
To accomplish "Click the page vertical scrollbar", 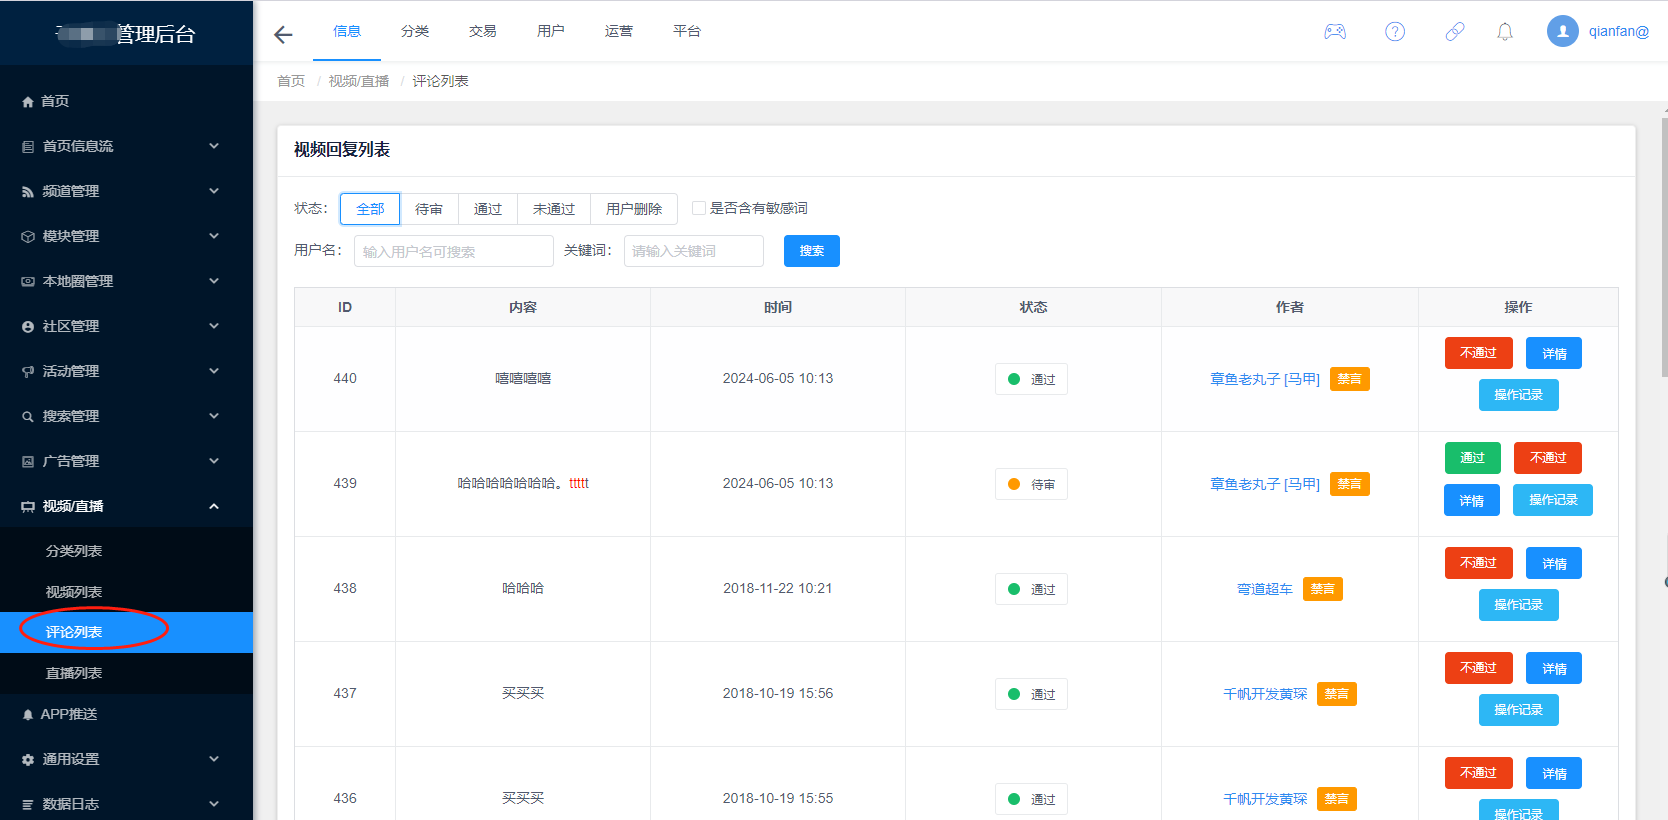I will (1664, 250).
